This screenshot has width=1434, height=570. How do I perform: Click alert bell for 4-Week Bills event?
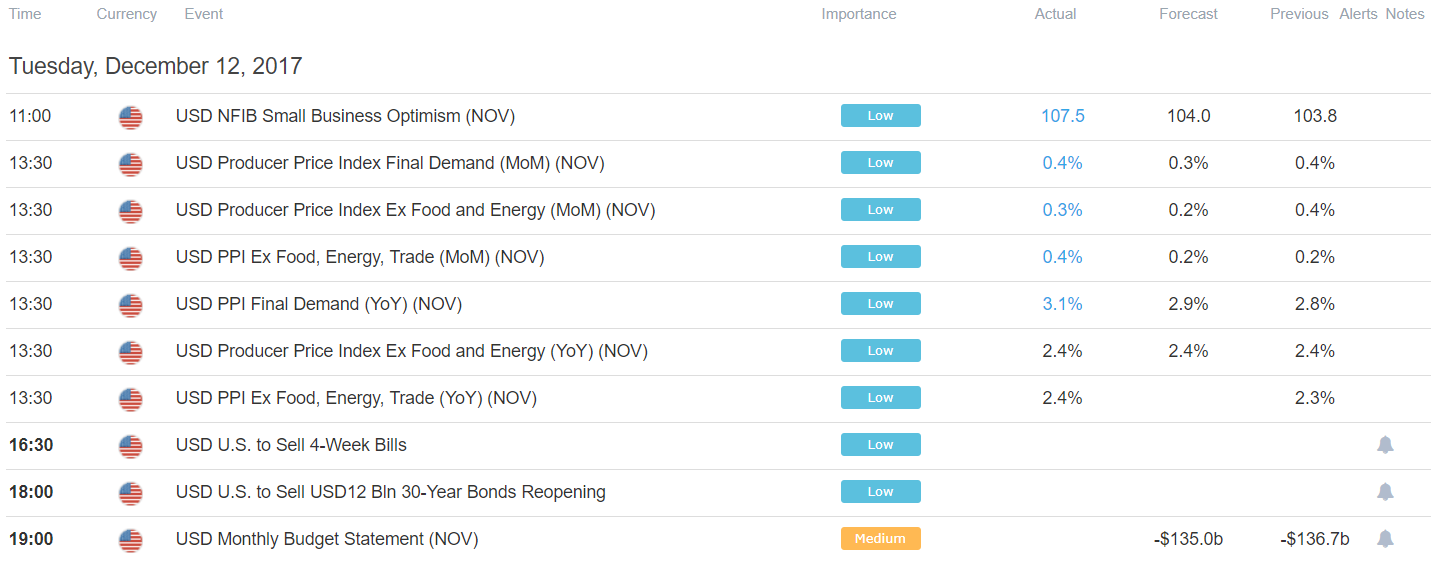coord(1385,445)
